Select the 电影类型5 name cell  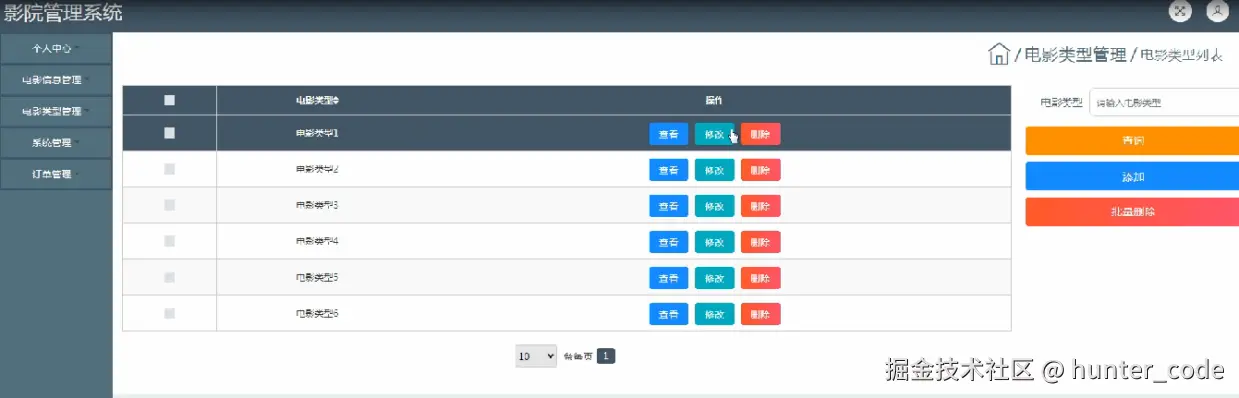[x=317, y=277]
